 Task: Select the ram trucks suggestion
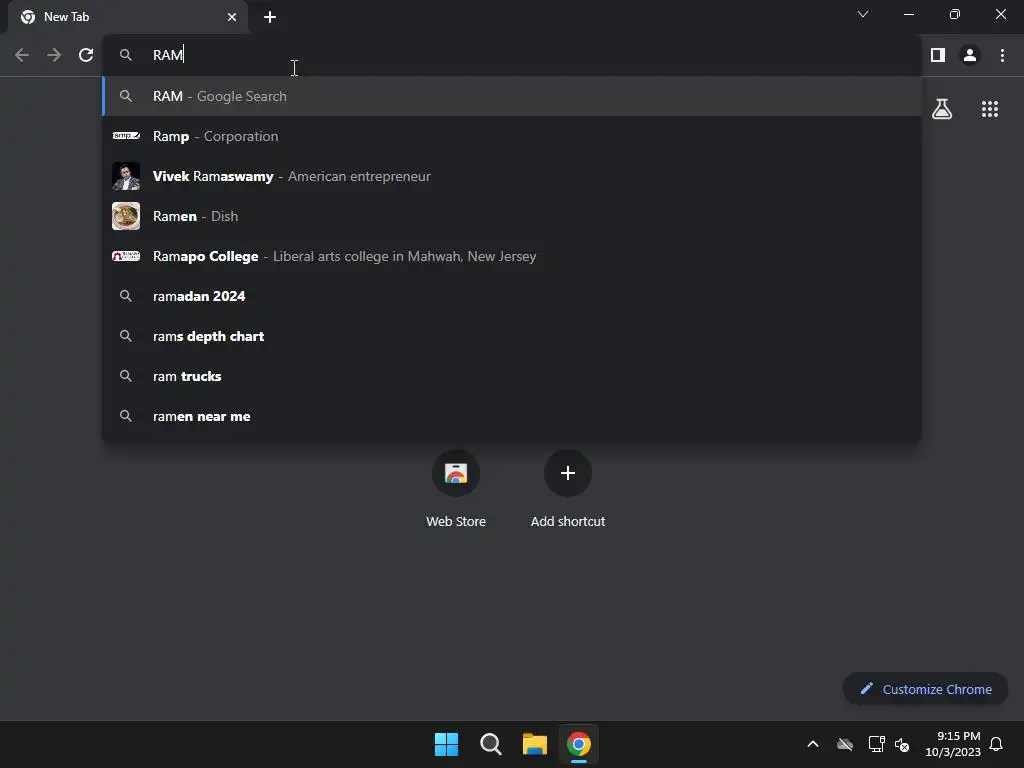512,376
